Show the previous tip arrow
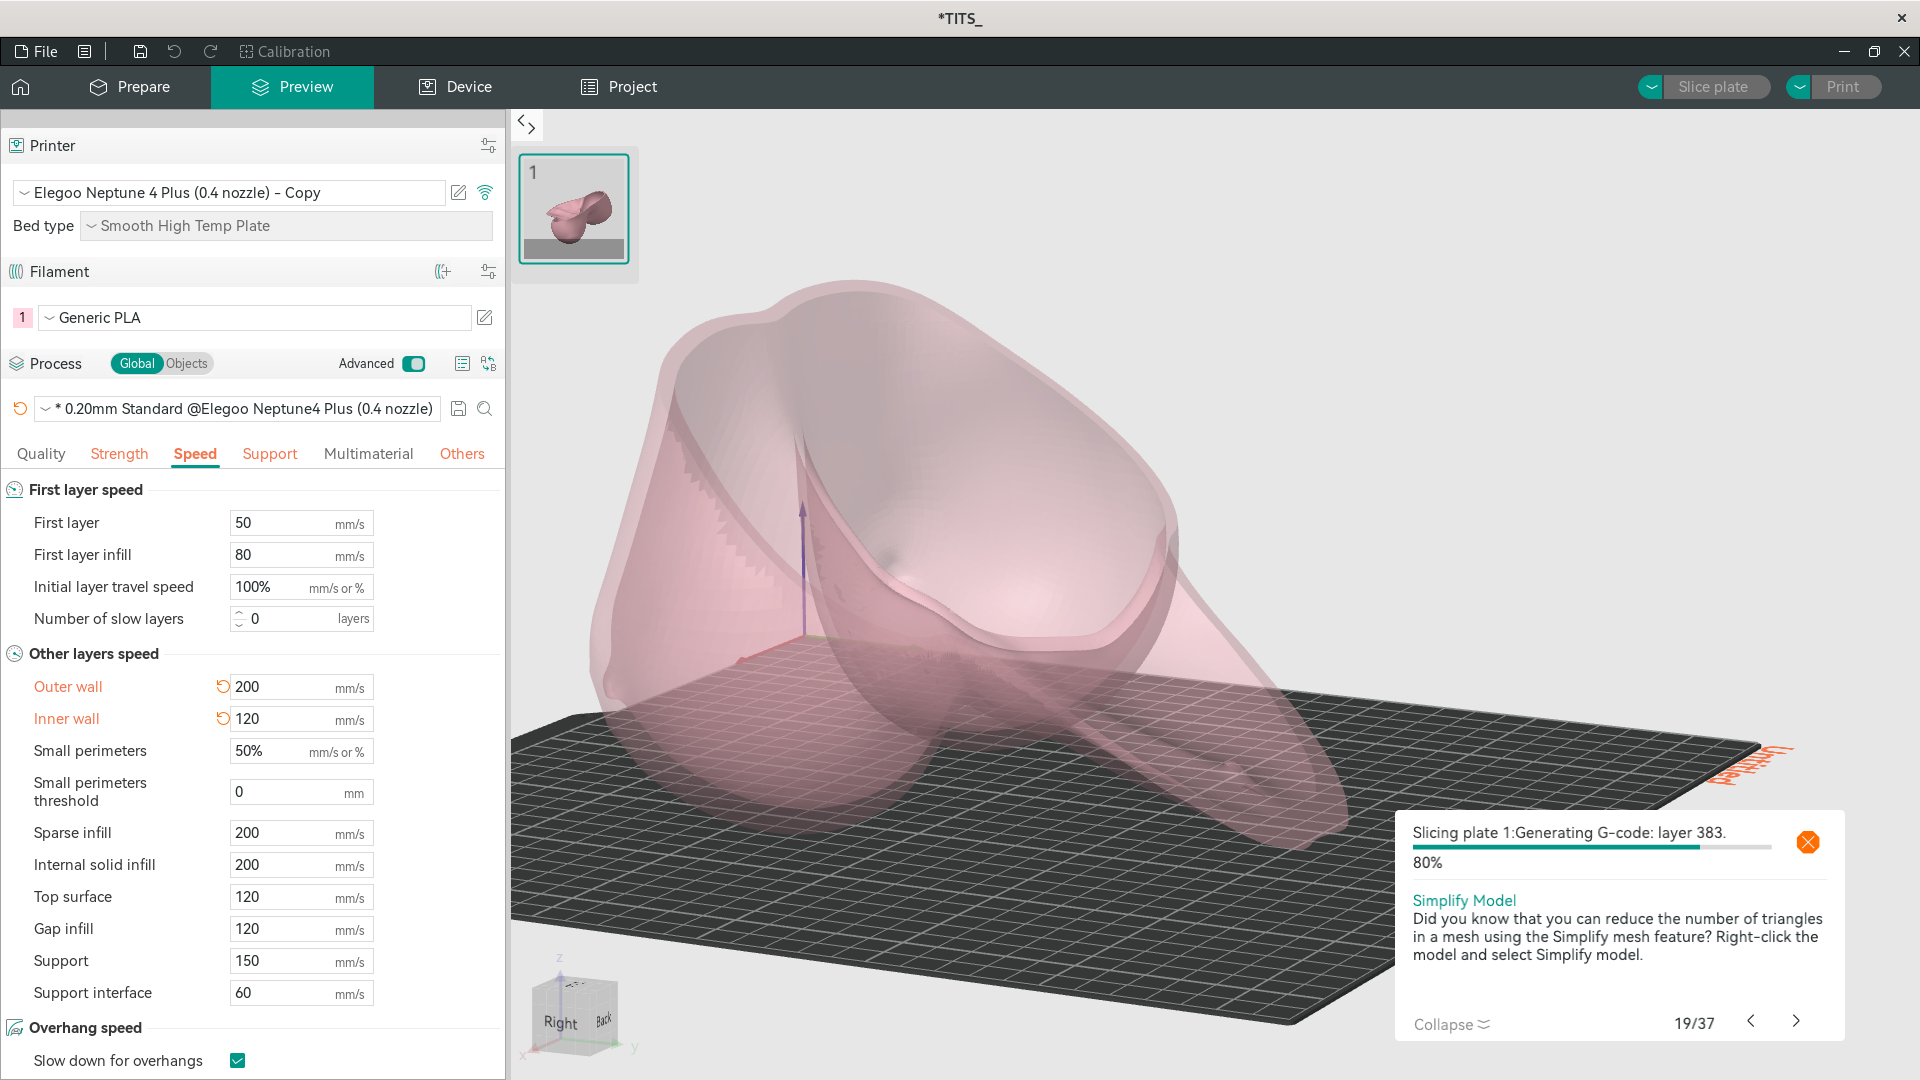Image resolution: width=1920 pixels, height=1080 pixels. click(1750, 1021)
